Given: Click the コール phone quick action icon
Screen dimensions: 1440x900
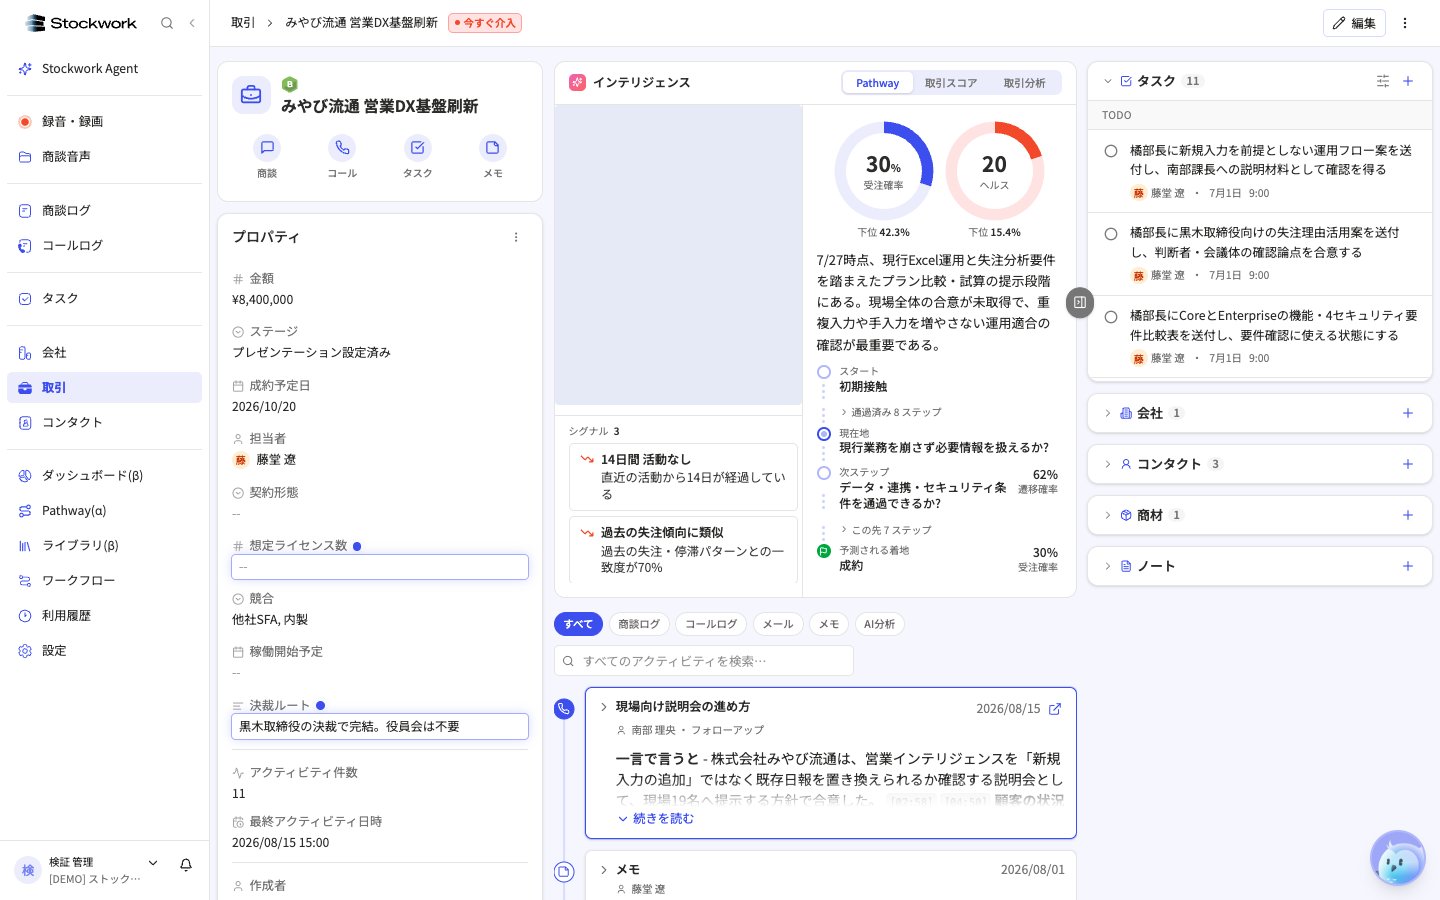Looking at the screenshot, I should [342, 148].
